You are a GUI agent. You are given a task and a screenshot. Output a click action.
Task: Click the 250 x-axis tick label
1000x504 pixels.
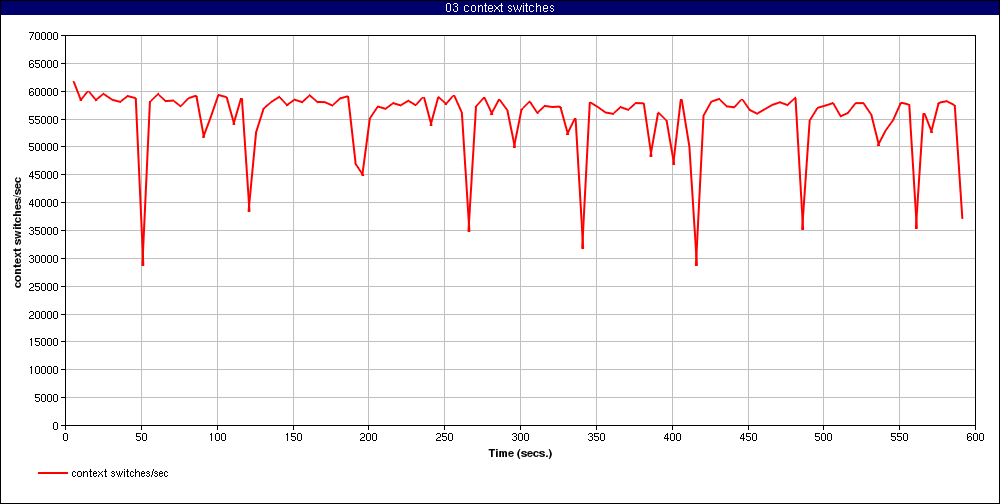click(445, 437)
